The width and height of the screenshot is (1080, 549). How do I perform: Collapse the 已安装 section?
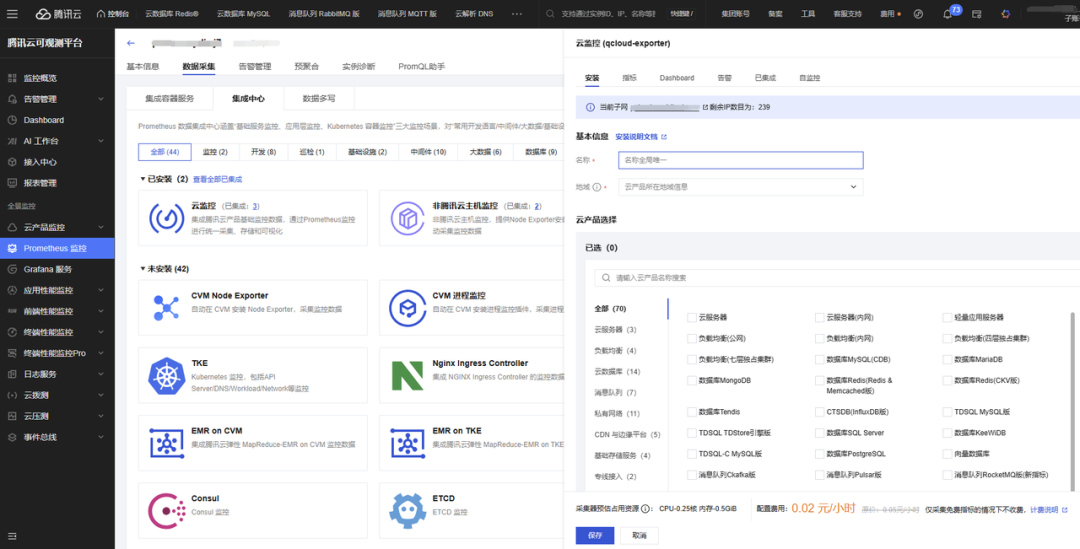pyautogui.click(x=143, y=179)
